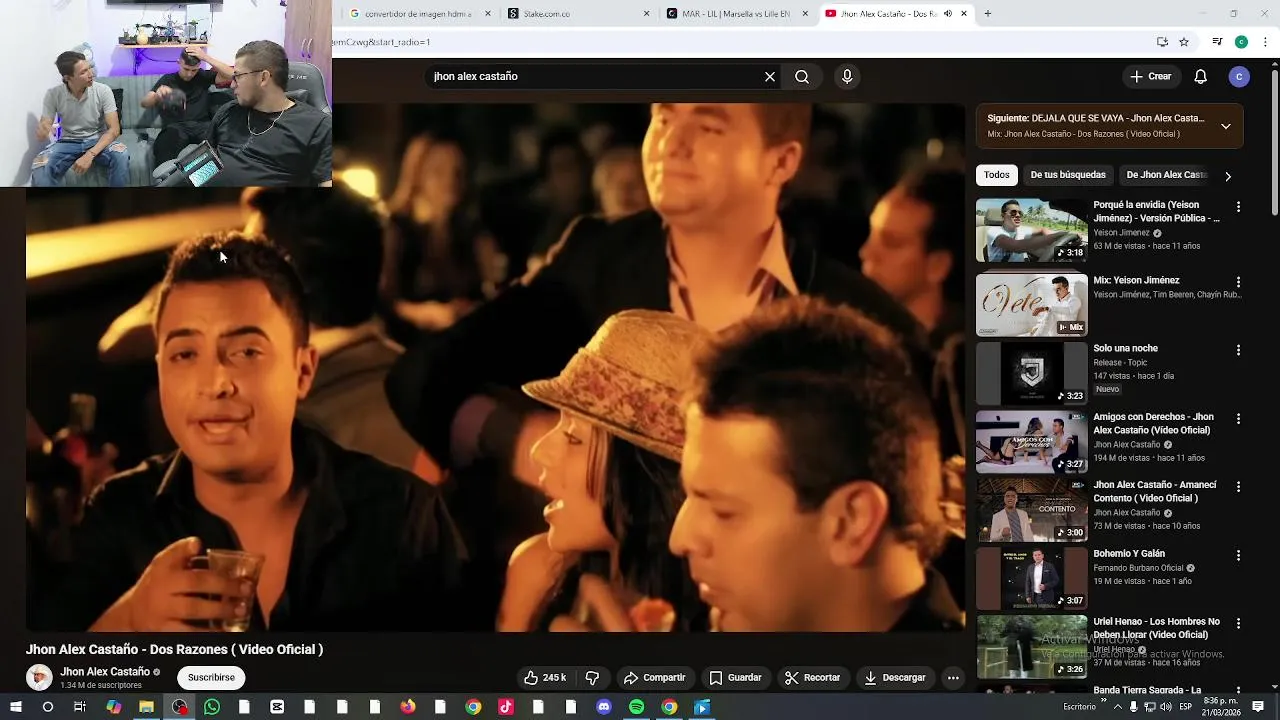Open the YouTube account avatar menu
The height and width of the screenshot is (720, 1280).
[1239, 77]
